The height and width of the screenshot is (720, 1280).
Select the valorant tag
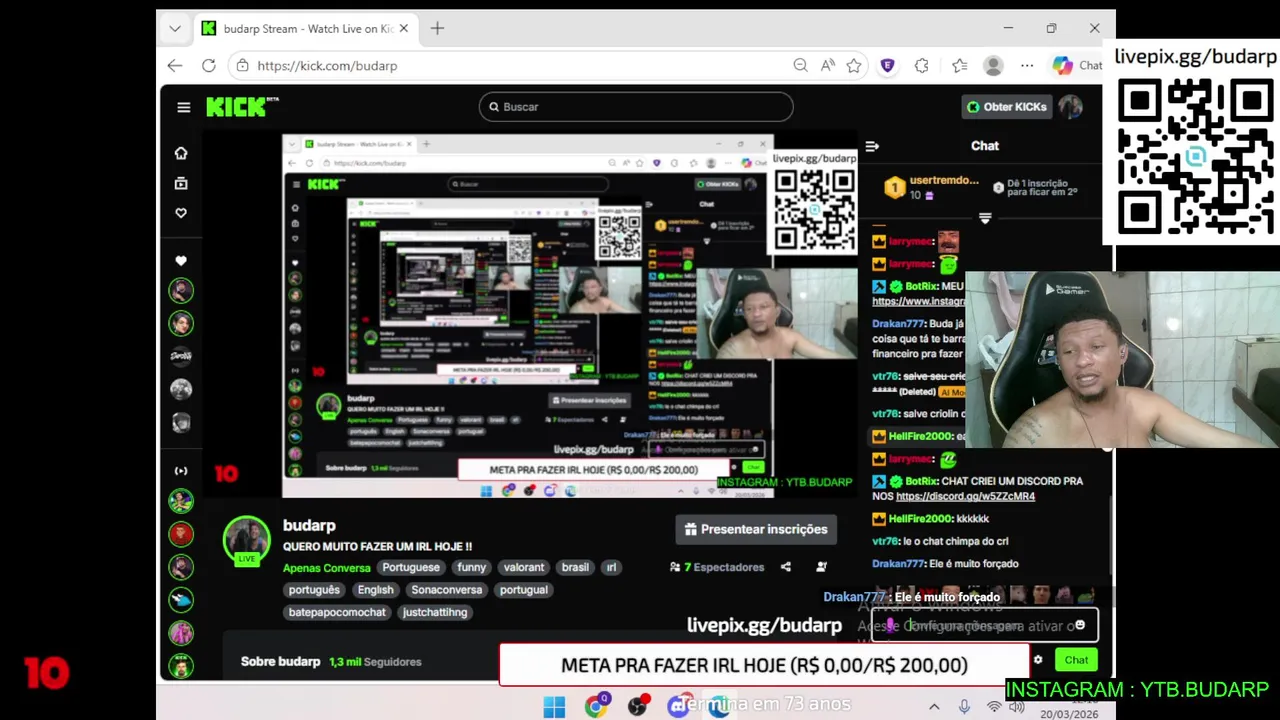click(524, 567)
